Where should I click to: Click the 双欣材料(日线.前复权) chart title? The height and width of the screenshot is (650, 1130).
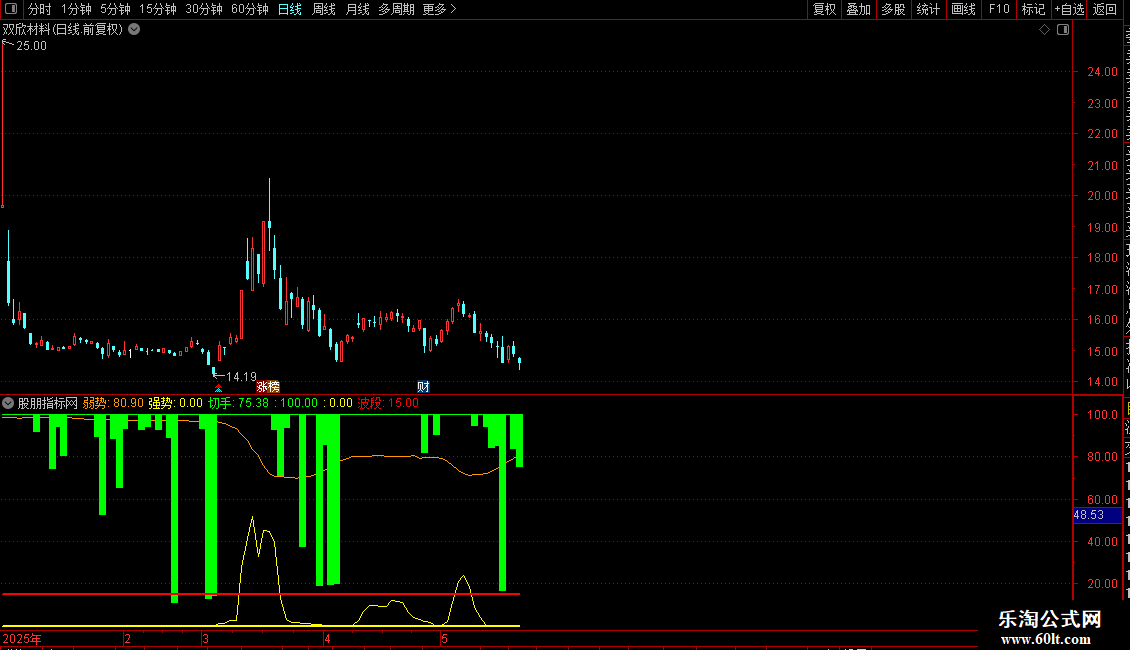click(x=63, y=30)
